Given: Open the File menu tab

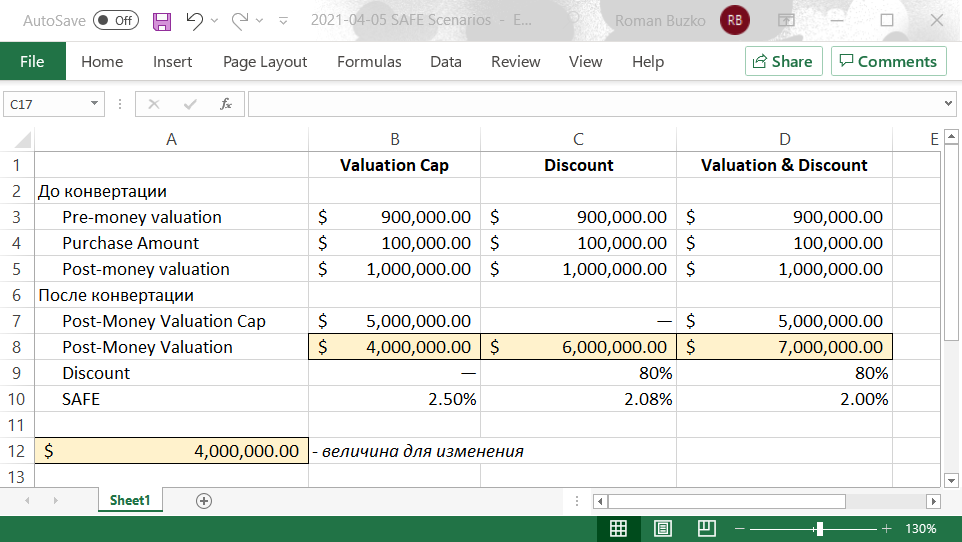Looking at the screenshot, I should (32, 62).
